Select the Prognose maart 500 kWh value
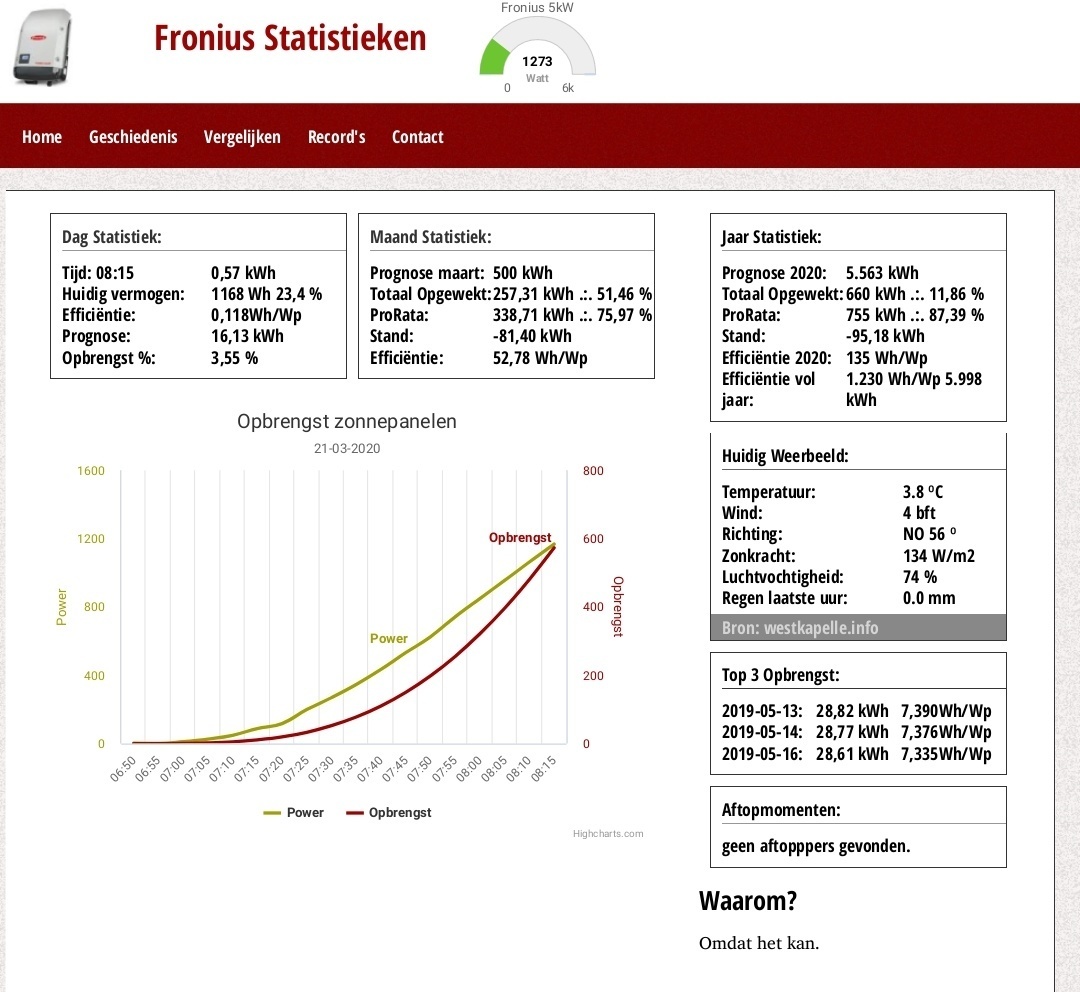Screen dimensions: 1080x992 point(523,273)
